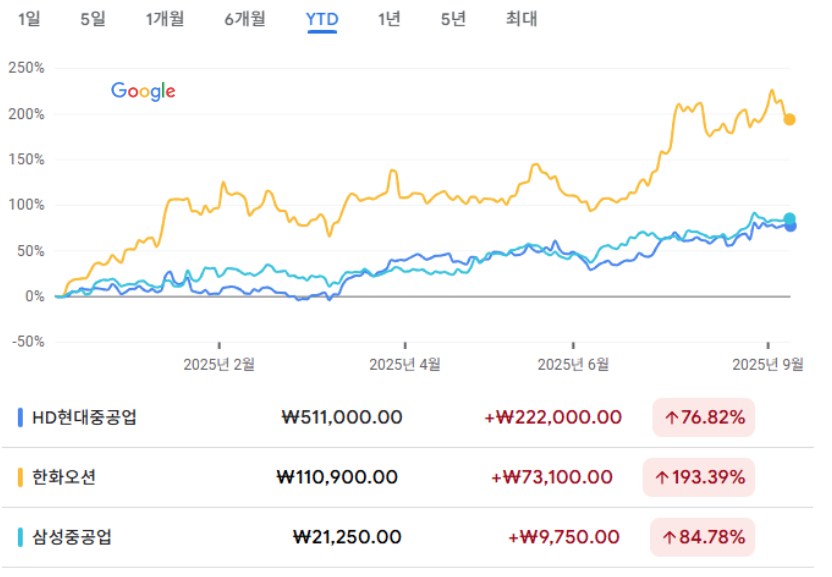The height and width of the screenshot is (577, 832).
Task: Click the blue HD현대중공업 endpoint dot
Action: (x=791, y=227)
